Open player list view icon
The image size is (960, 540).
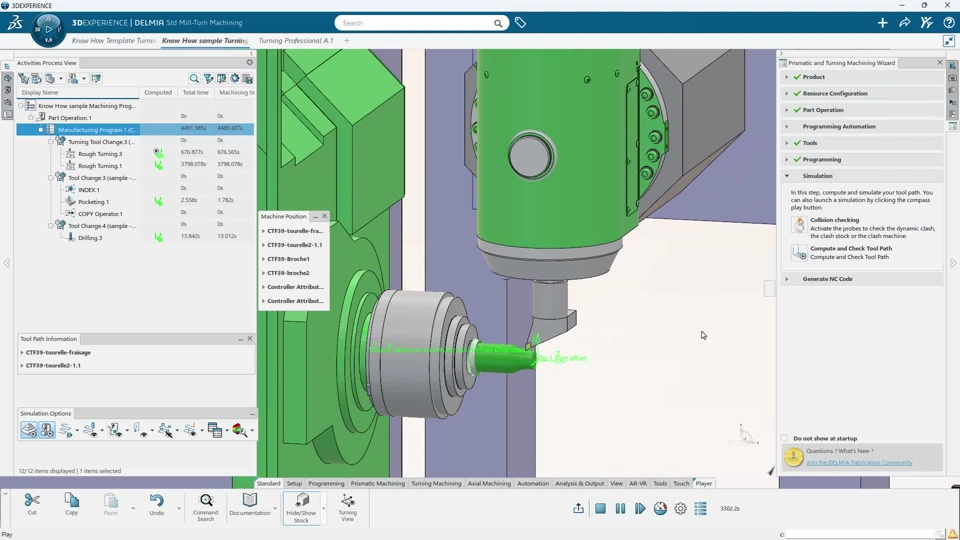pyautogui.click(x=700, y=509)
